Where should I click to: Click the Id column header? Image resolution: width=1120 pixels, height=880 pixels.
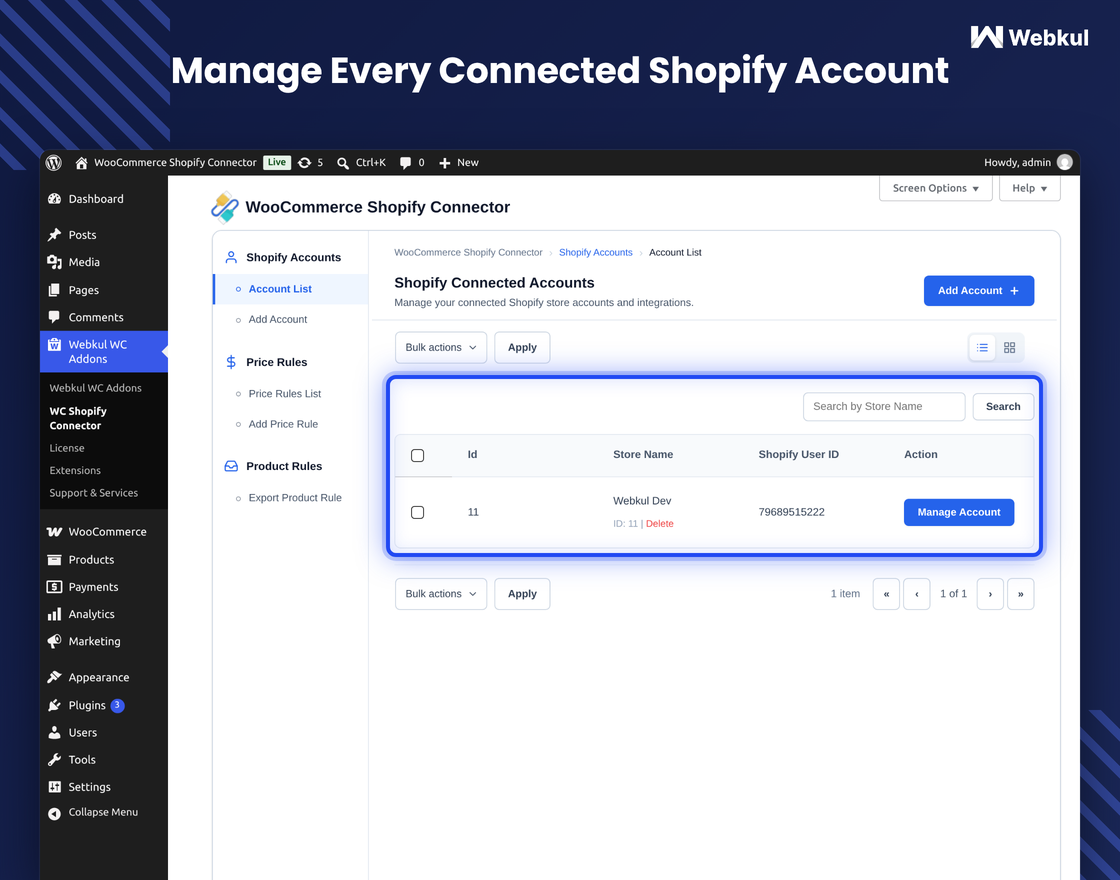(472, 454)
